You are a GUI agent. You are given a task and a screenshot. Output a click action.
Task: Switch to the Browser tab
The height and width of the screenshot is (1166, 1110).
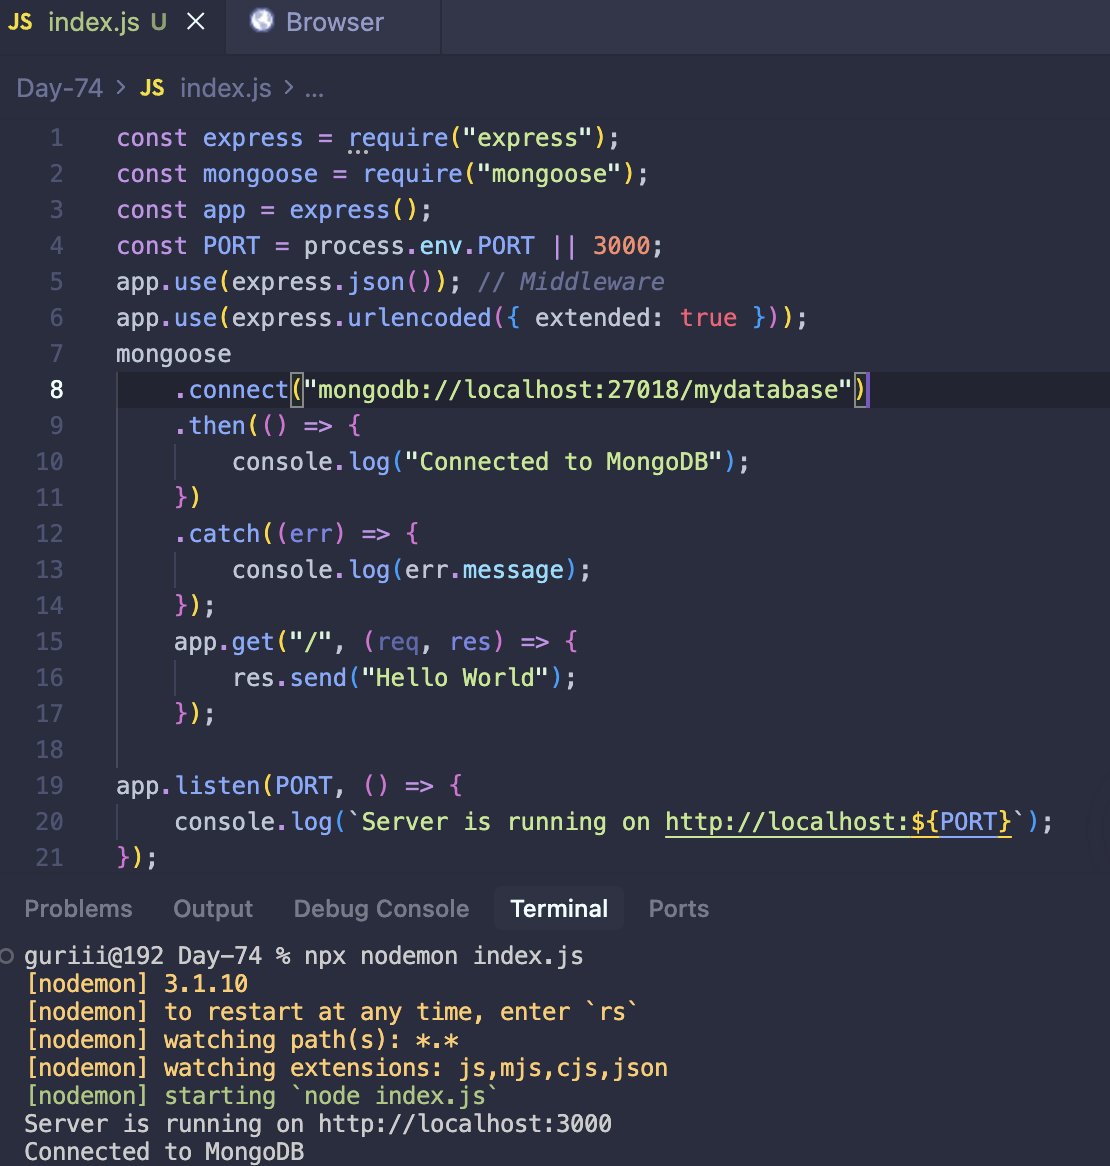pos(334,22)
